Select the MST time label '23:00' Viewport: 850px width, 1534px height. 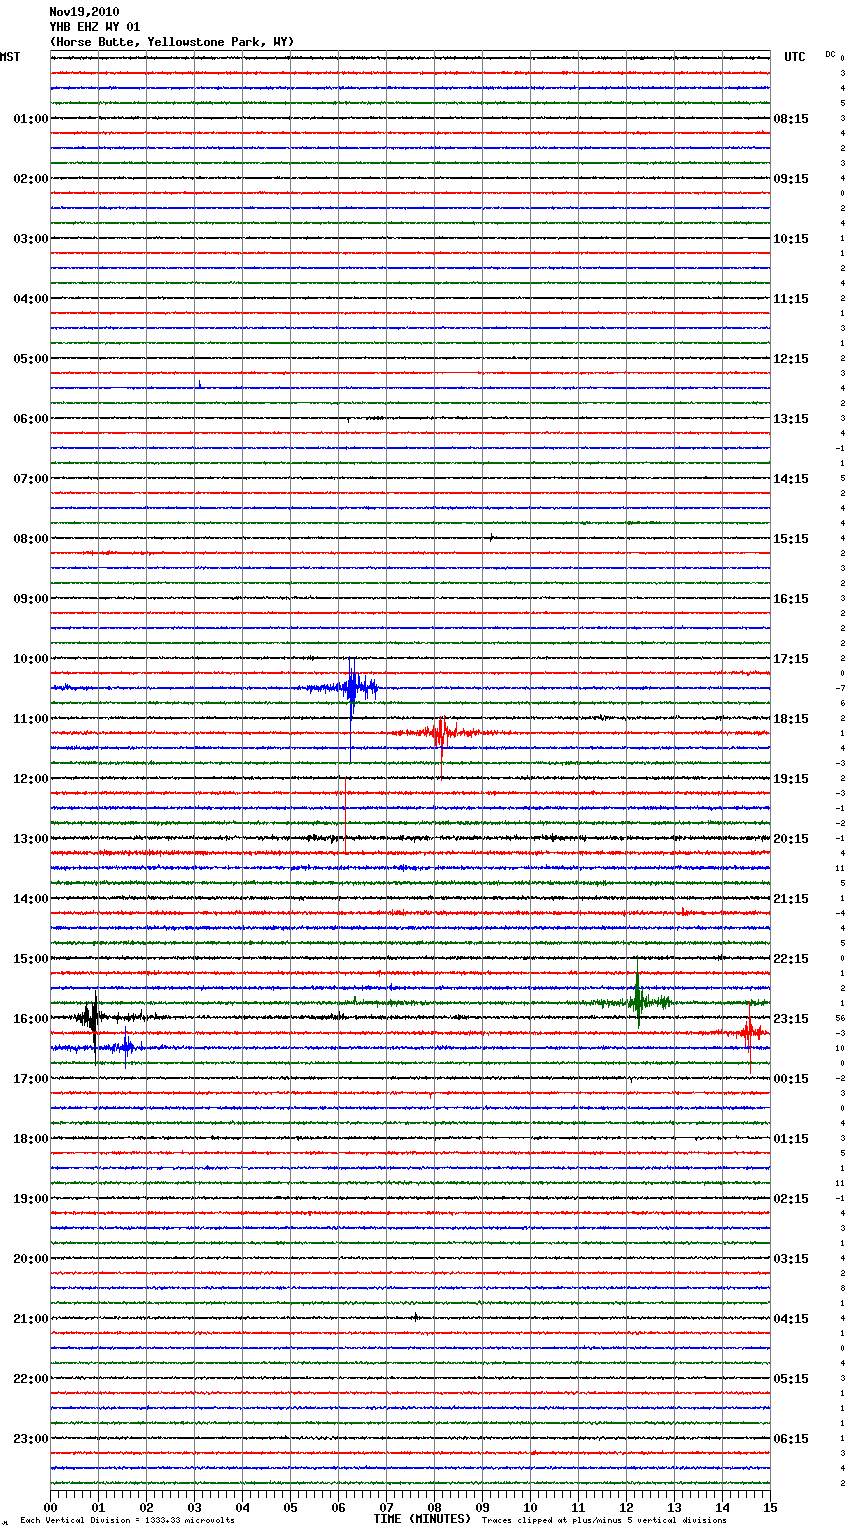pyautogui.click(x=31, y=1439)
